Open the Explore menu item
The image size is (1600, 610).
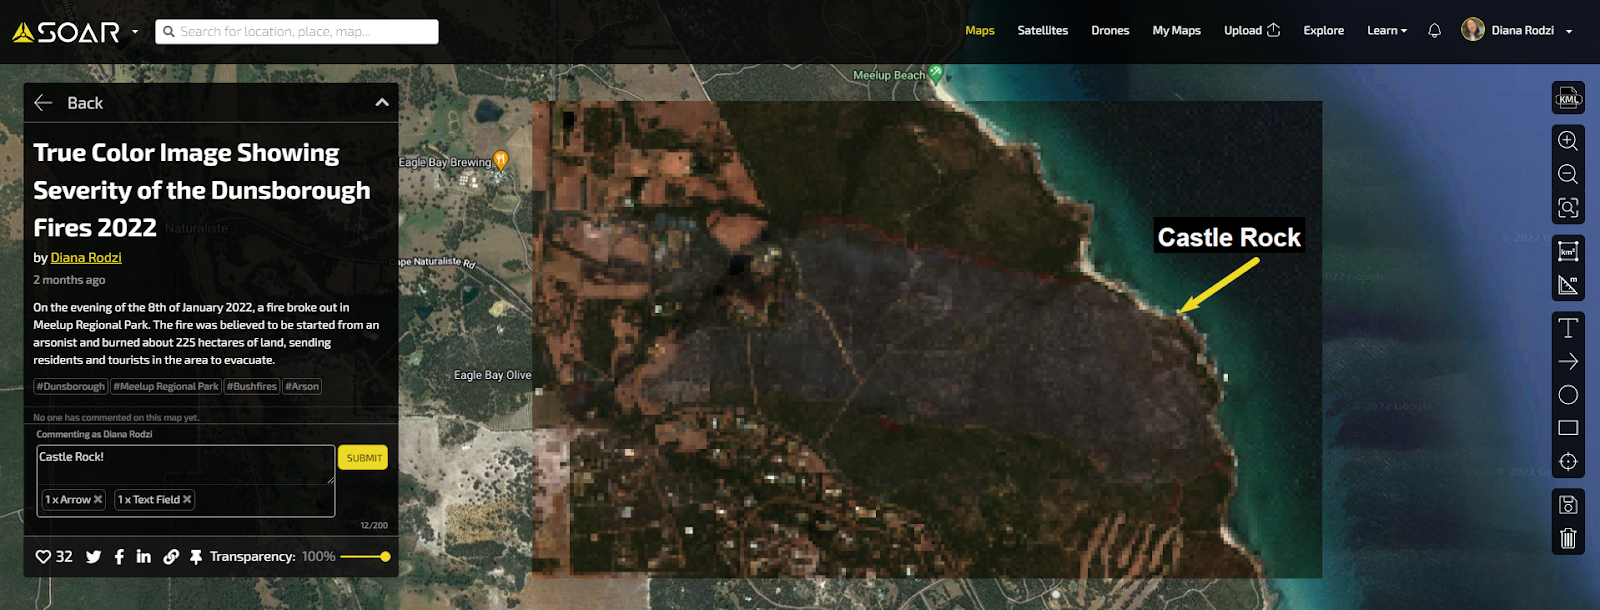click(x=1324, y=31)
